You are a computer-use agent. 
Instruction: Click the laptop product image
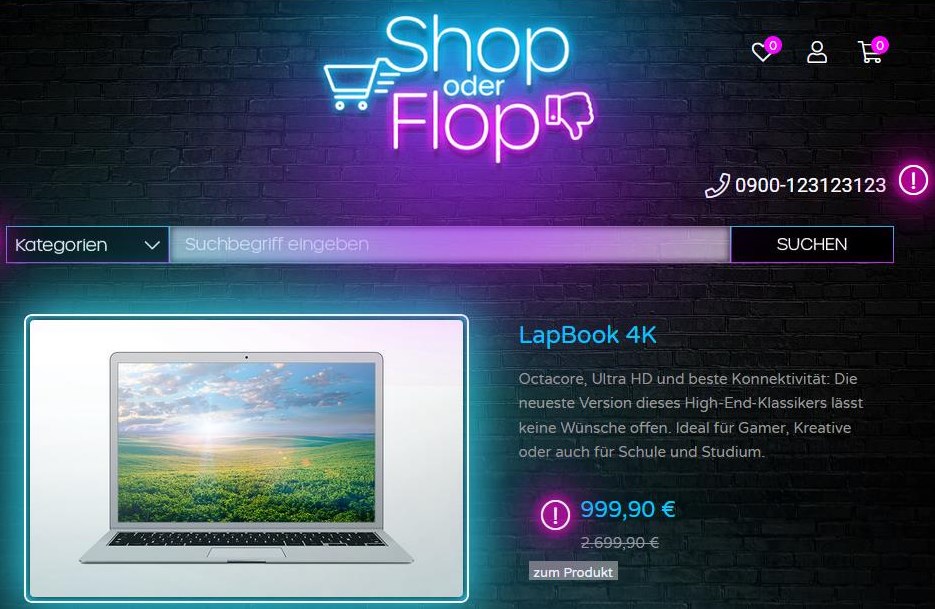246,457
